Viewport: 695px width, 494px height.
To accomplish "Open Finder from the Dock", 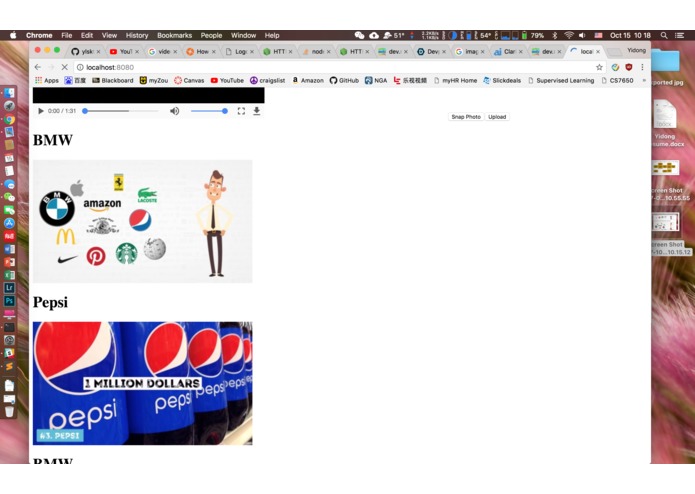I will point(9,93).
